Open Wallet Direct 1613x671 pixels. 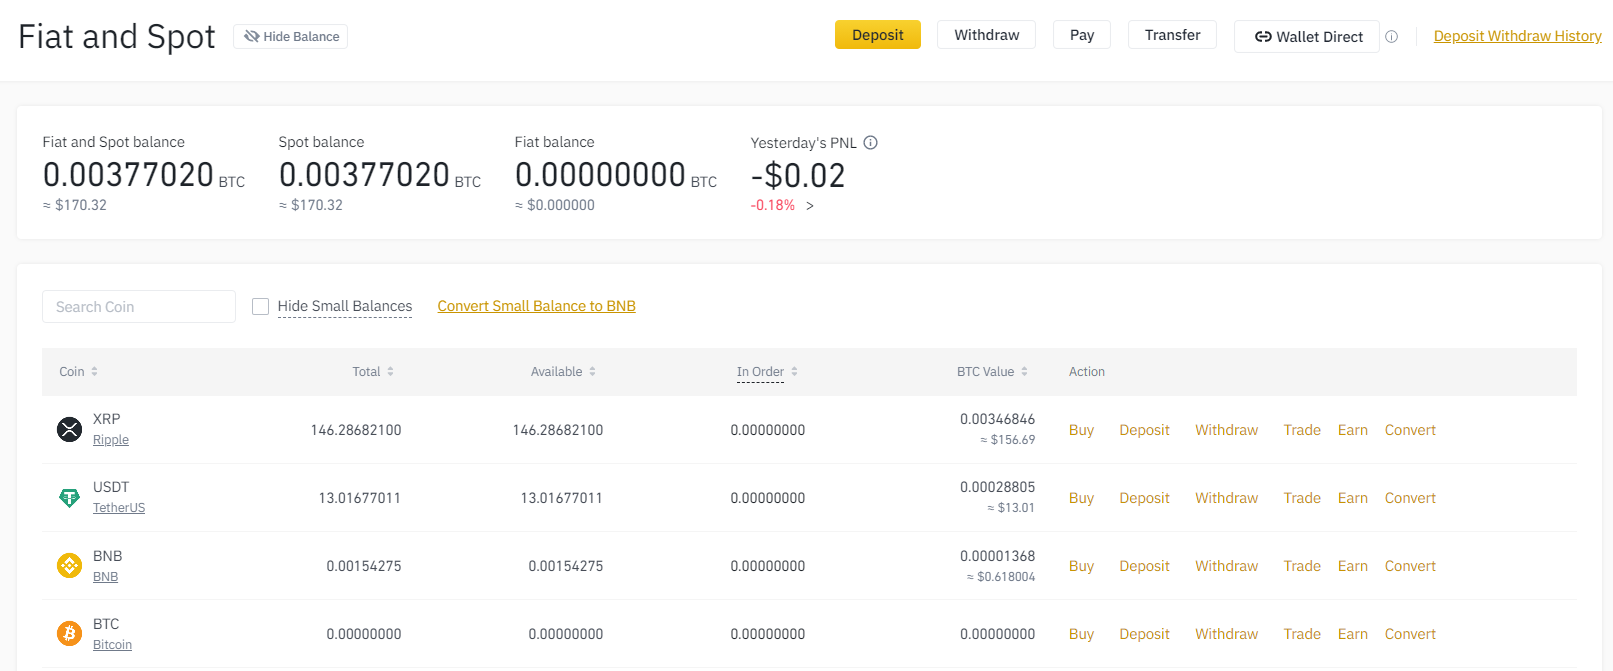(x=1307, y=36)
